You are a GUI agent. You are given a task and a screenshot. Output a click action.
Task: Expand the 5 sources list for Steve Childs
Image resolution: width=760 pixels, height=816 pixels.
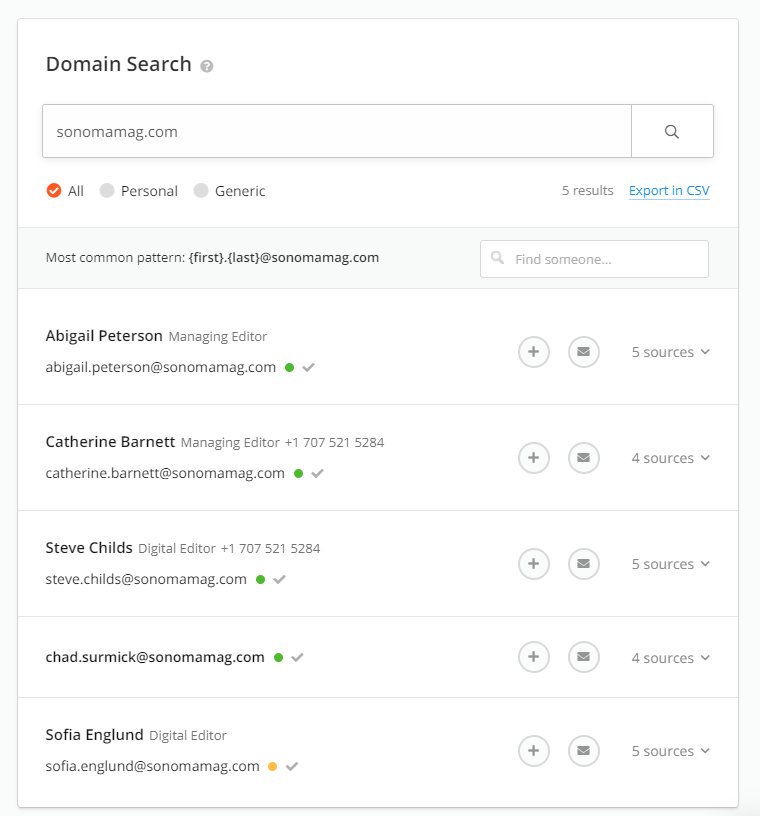click(670, 564)
